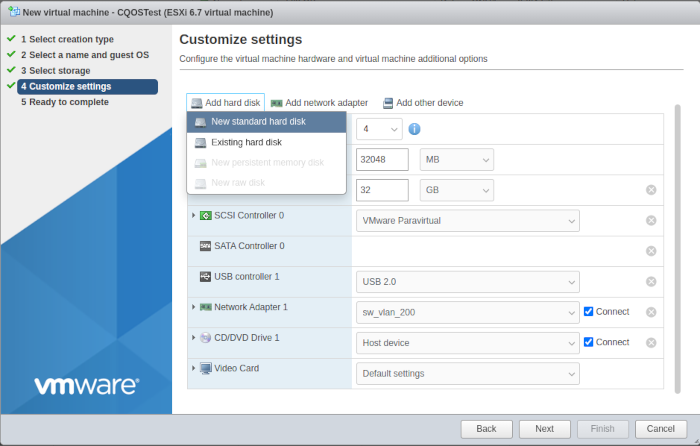
Task: Go to step 1 Select creation type
Action: coord(67,39)
